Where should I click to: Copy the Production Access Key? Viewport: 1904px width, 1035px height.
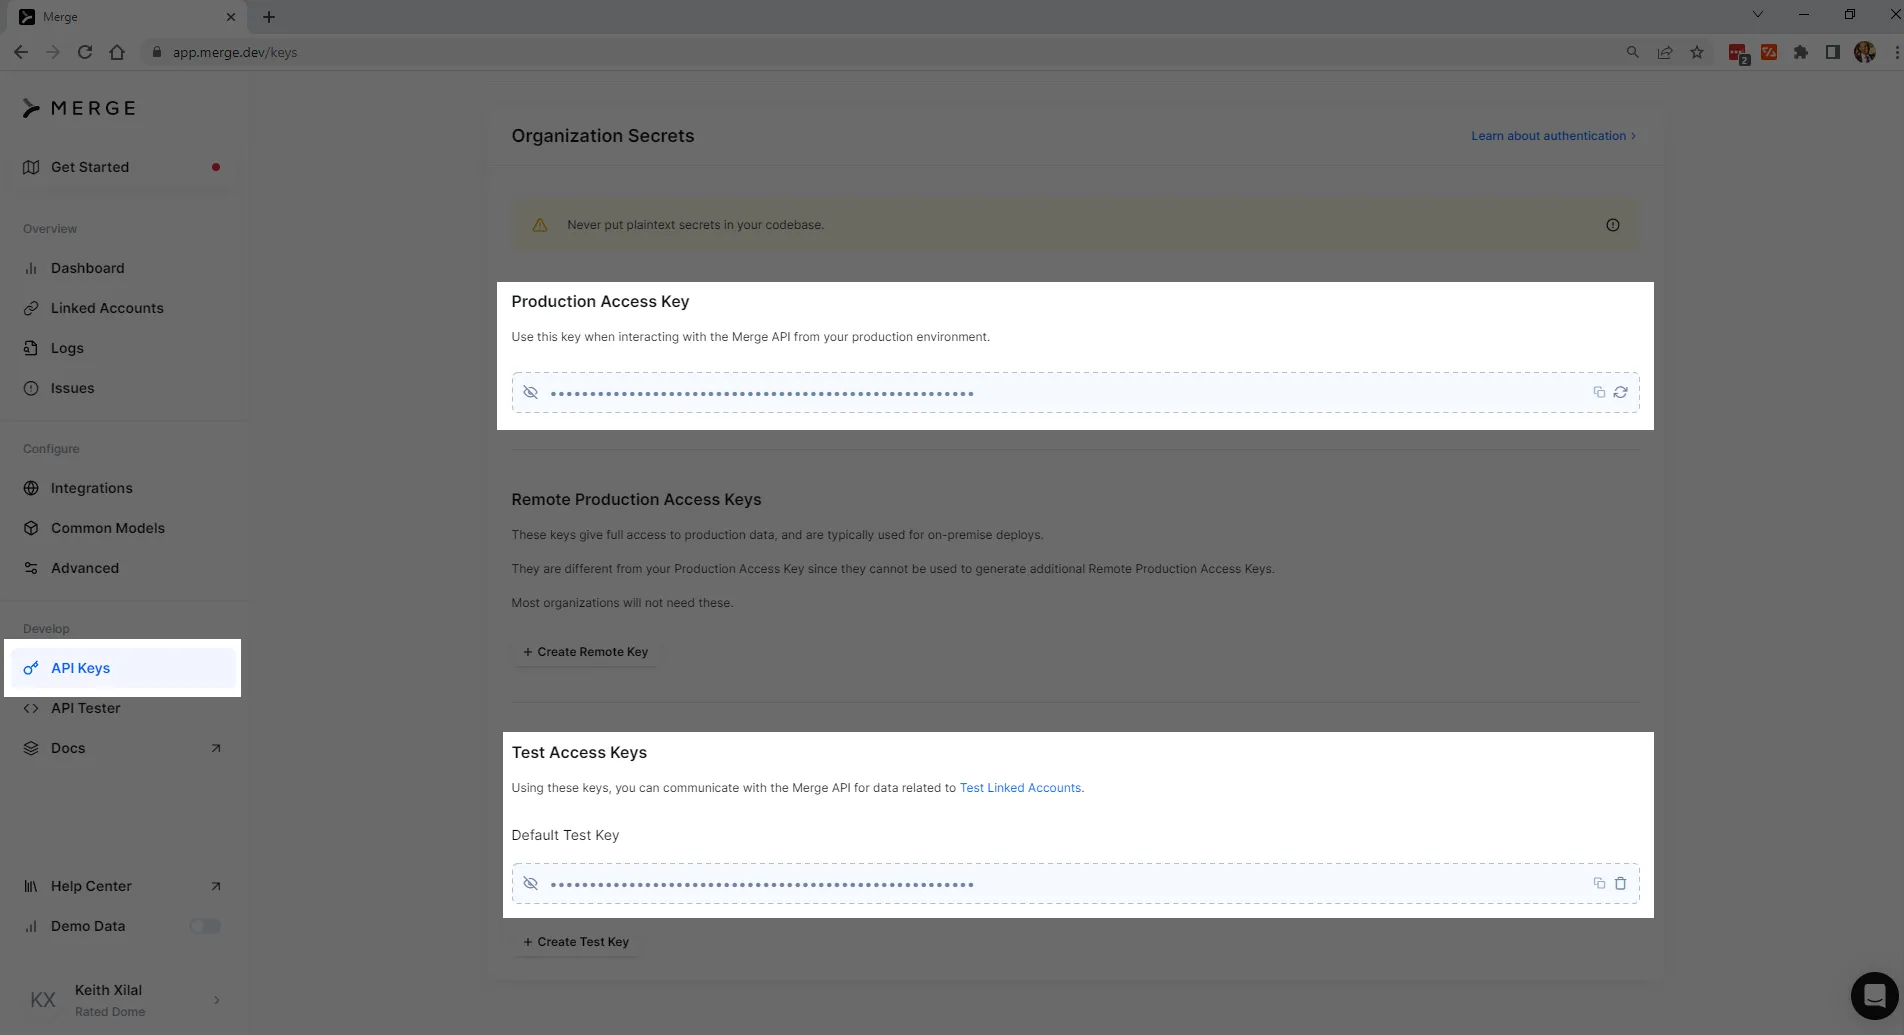[x=1599, y=393]
